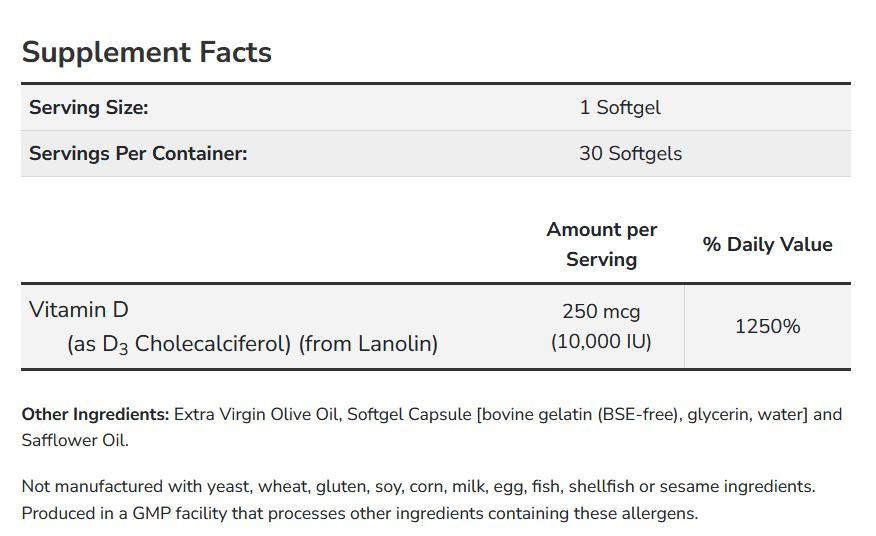Click the Vitamin D row label
Screen dimensions: 876x536
point(78,310)
